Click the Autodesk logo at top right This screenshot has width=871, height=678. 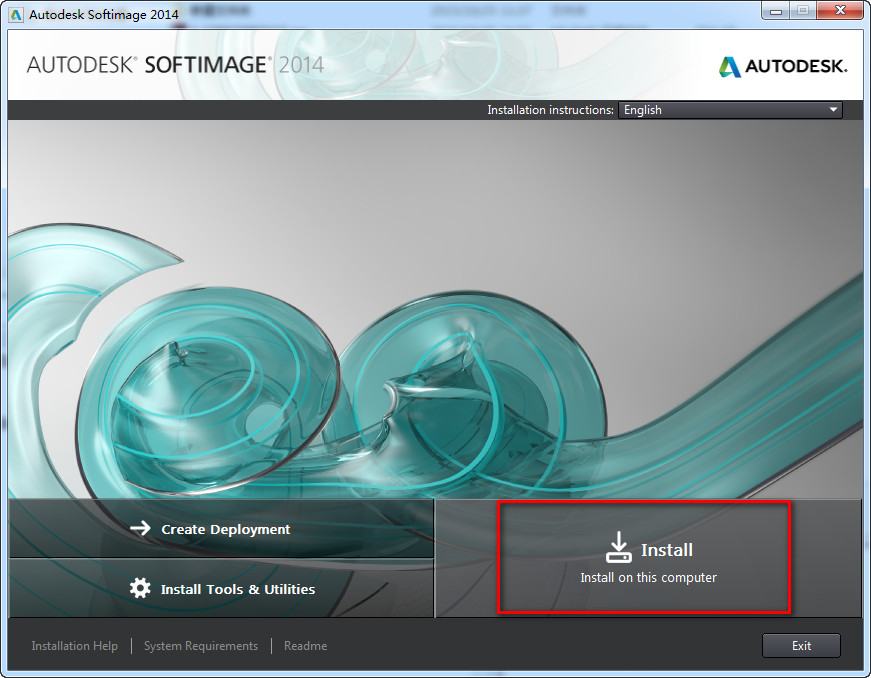tap(783, 67)
